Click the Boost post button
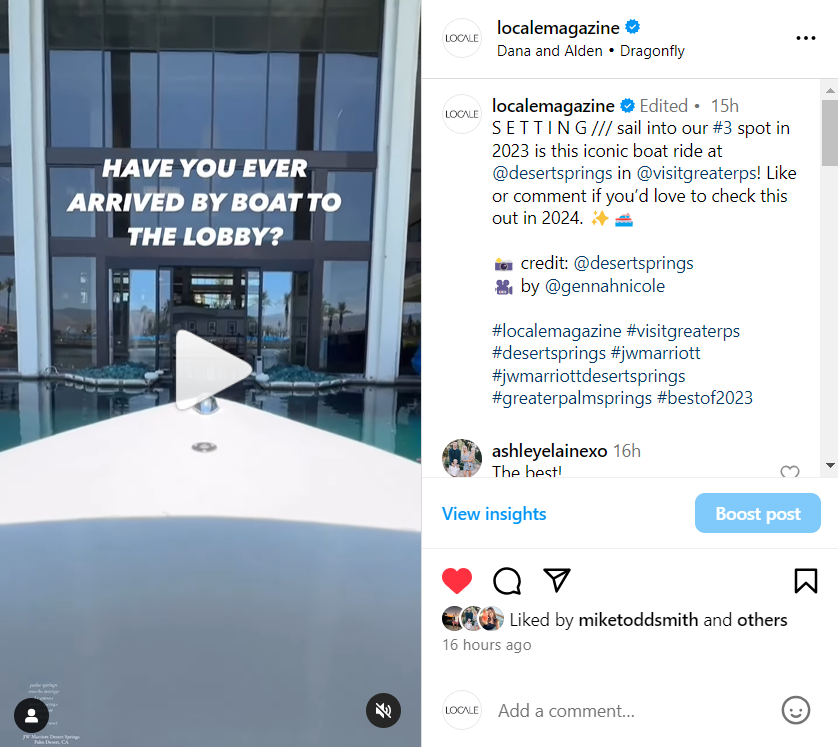 (x=757, y=513)
